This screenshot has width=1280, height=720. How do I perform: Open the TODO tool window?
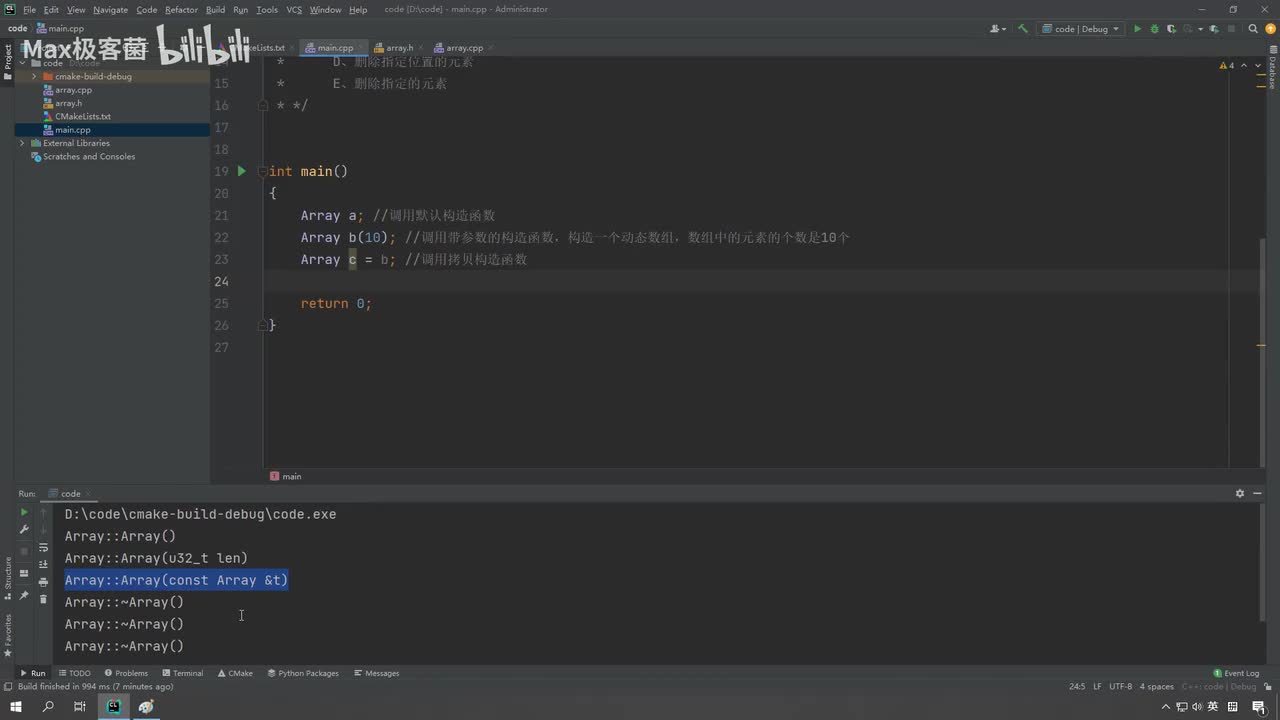point(74,673)
